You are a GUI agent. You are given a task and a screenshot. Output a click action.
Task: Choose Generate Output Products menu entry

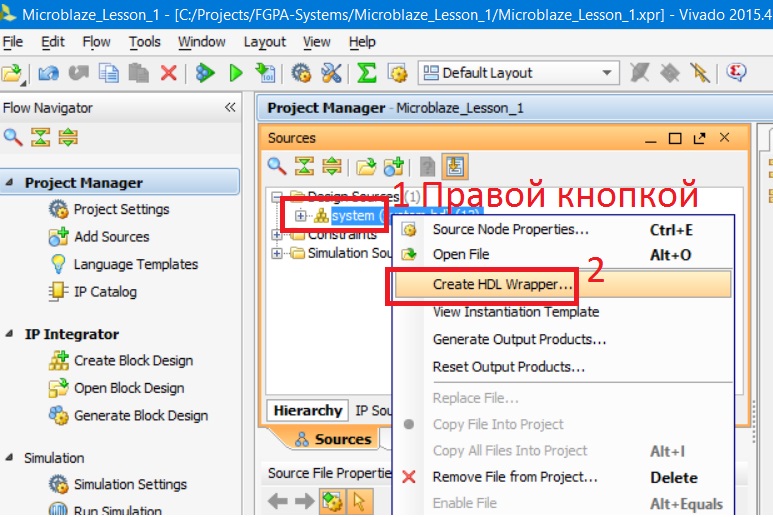point(519,339)
